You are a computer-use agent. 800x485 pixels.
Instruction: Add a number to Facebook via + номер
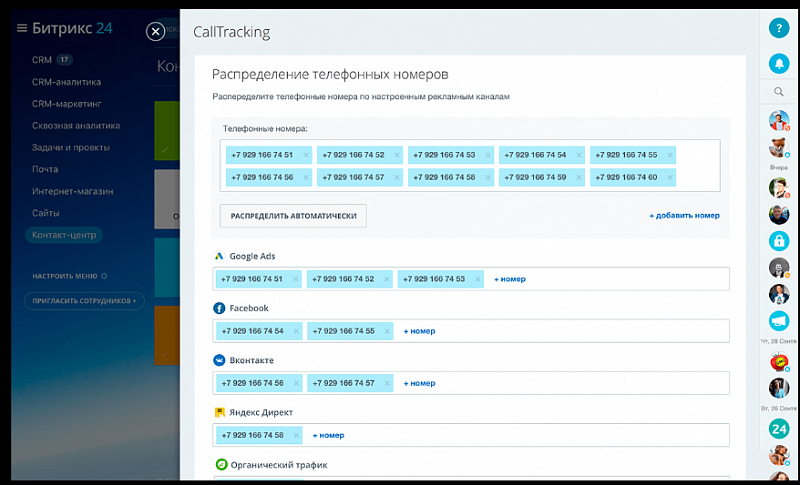[x=419, y=331]
